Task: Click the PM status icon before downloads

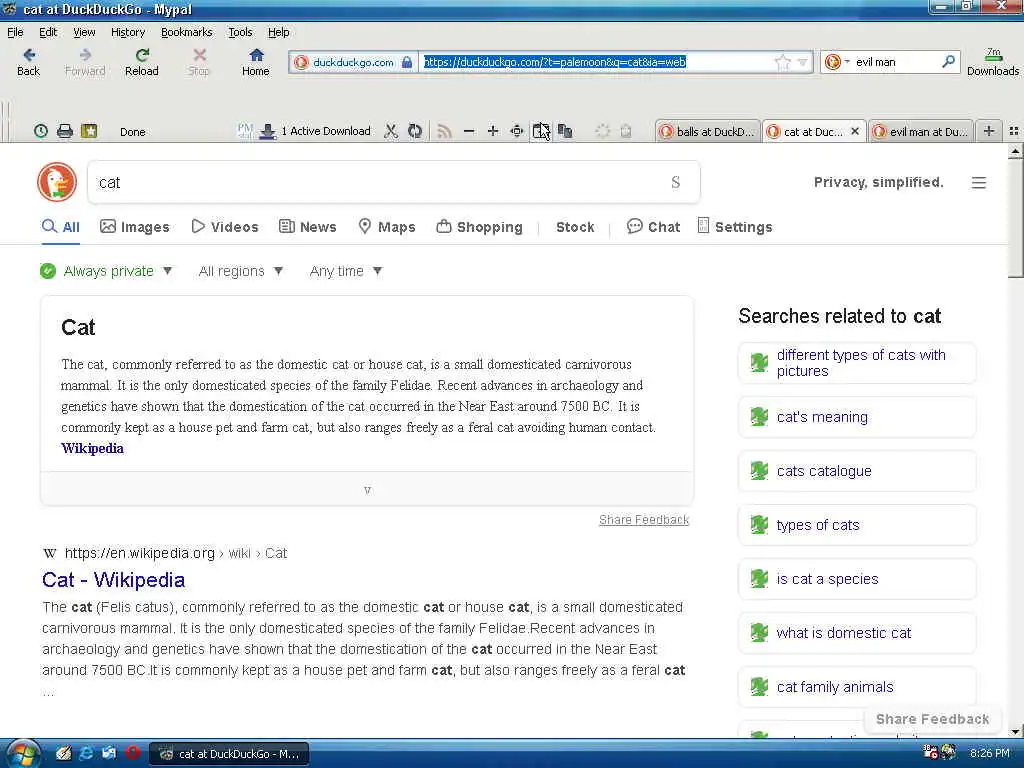Action: pyautogui.click(x=245, y=131)
